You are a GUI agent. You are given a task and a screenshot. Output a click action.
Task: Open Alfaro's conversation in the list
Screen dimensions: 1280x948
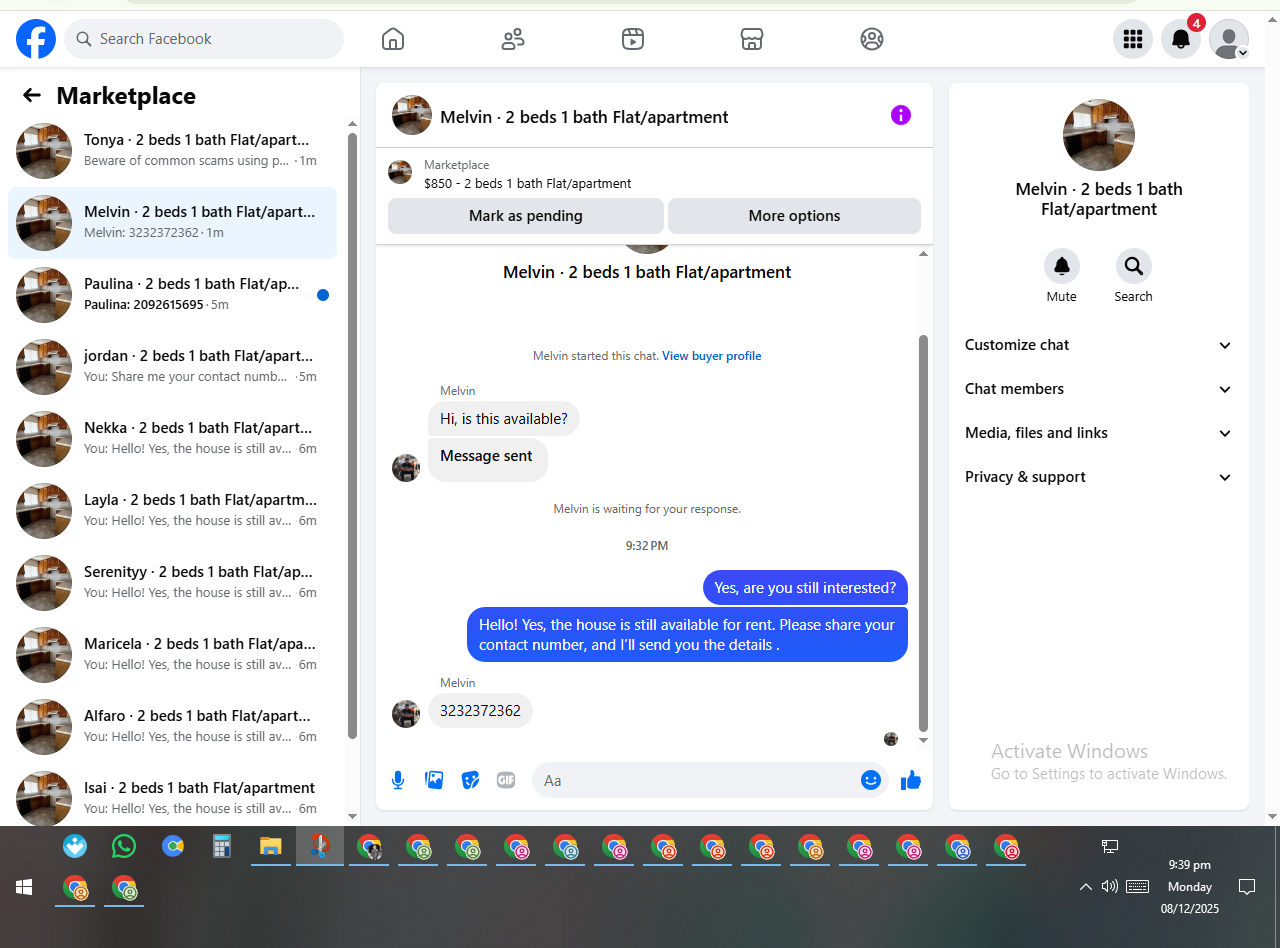[x=173, y=727]
